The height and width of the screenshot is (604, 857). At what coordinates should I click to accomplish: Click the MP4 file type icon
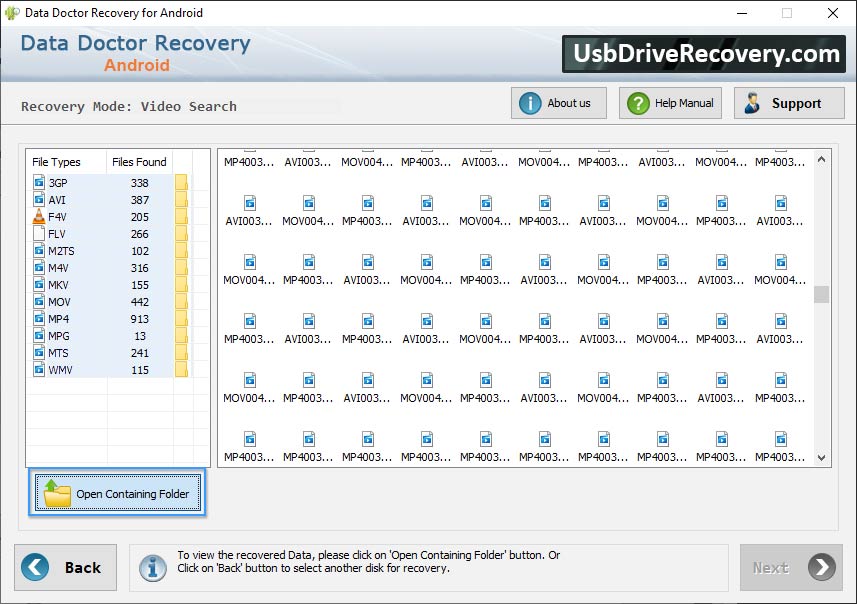click(39, 318)
